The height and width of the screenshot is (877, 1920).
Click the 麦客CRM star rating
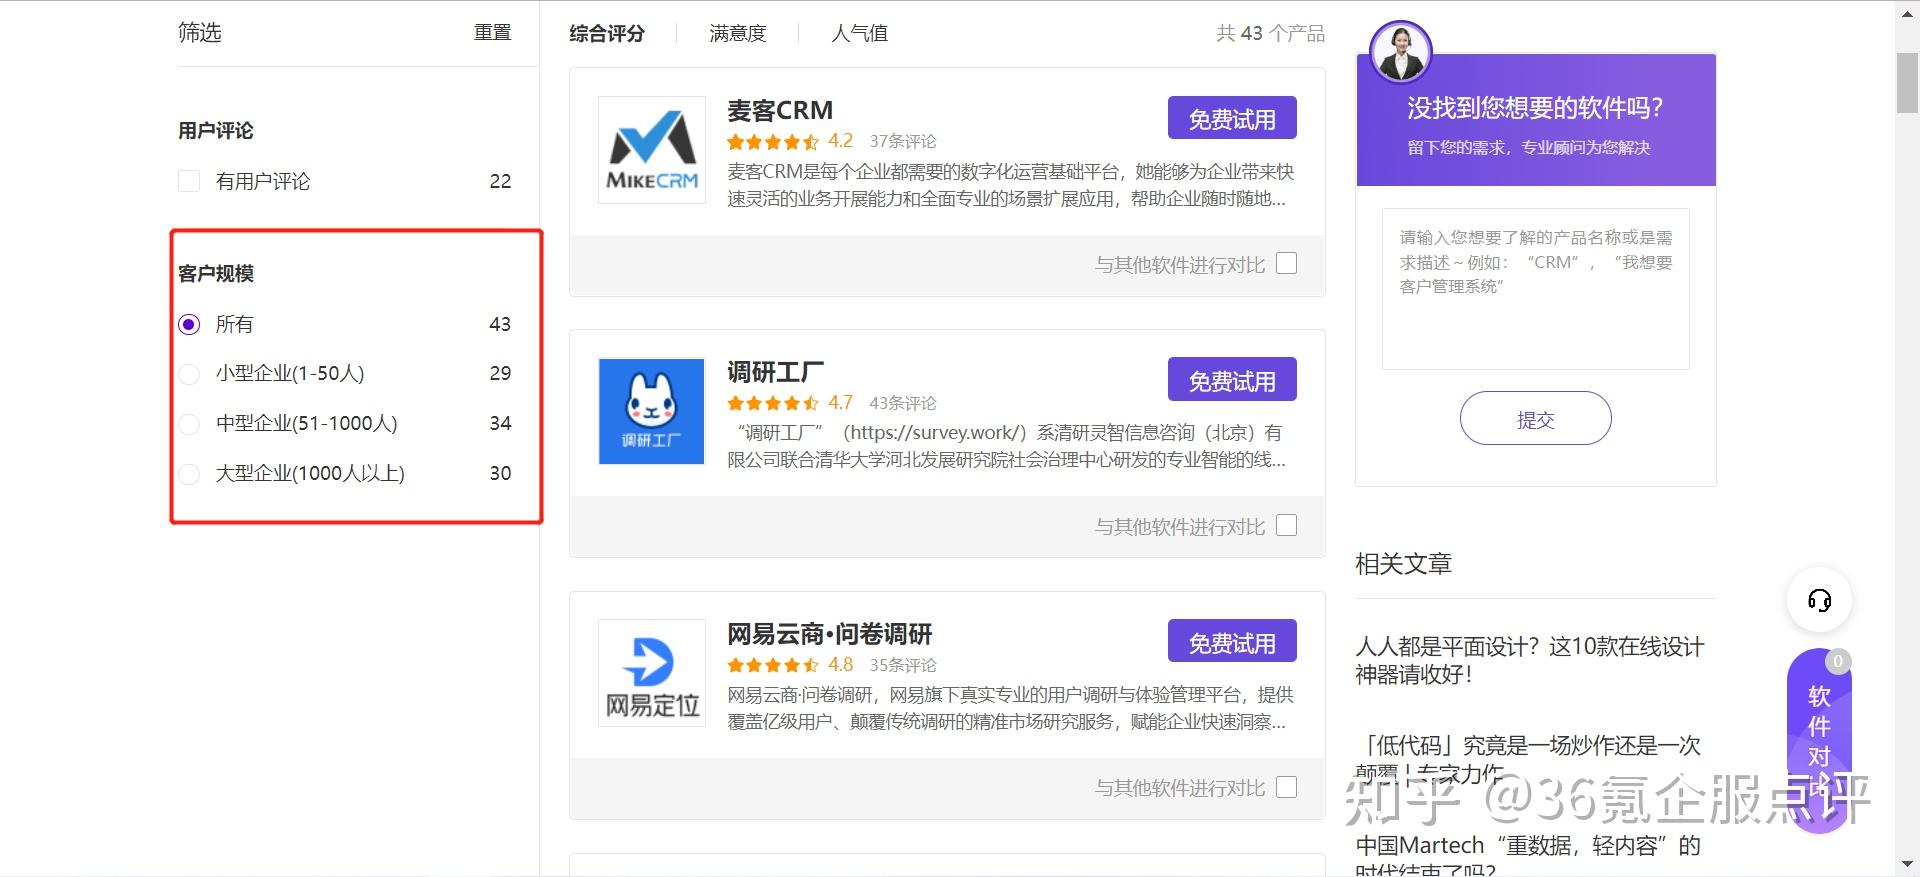point(772,142)
